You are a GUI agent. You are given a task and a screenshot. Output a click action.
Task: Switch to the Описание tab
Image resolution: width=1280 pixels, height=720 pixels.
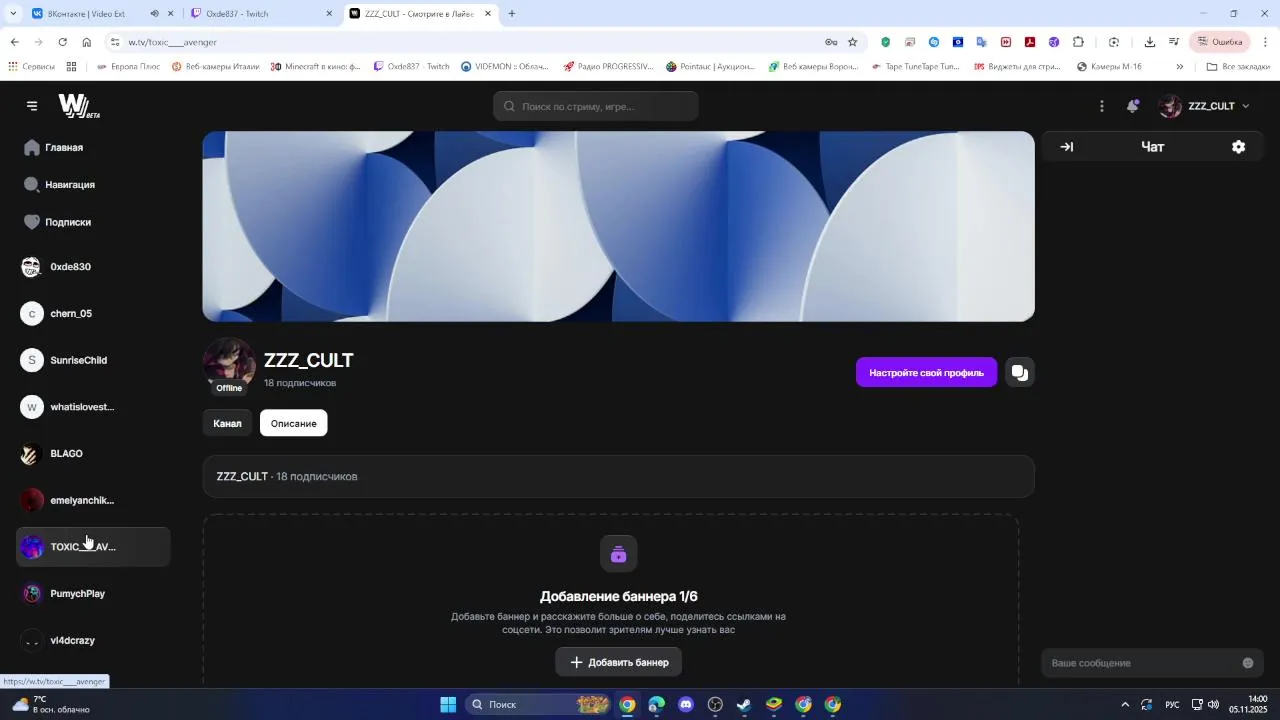tap(293, 423)
